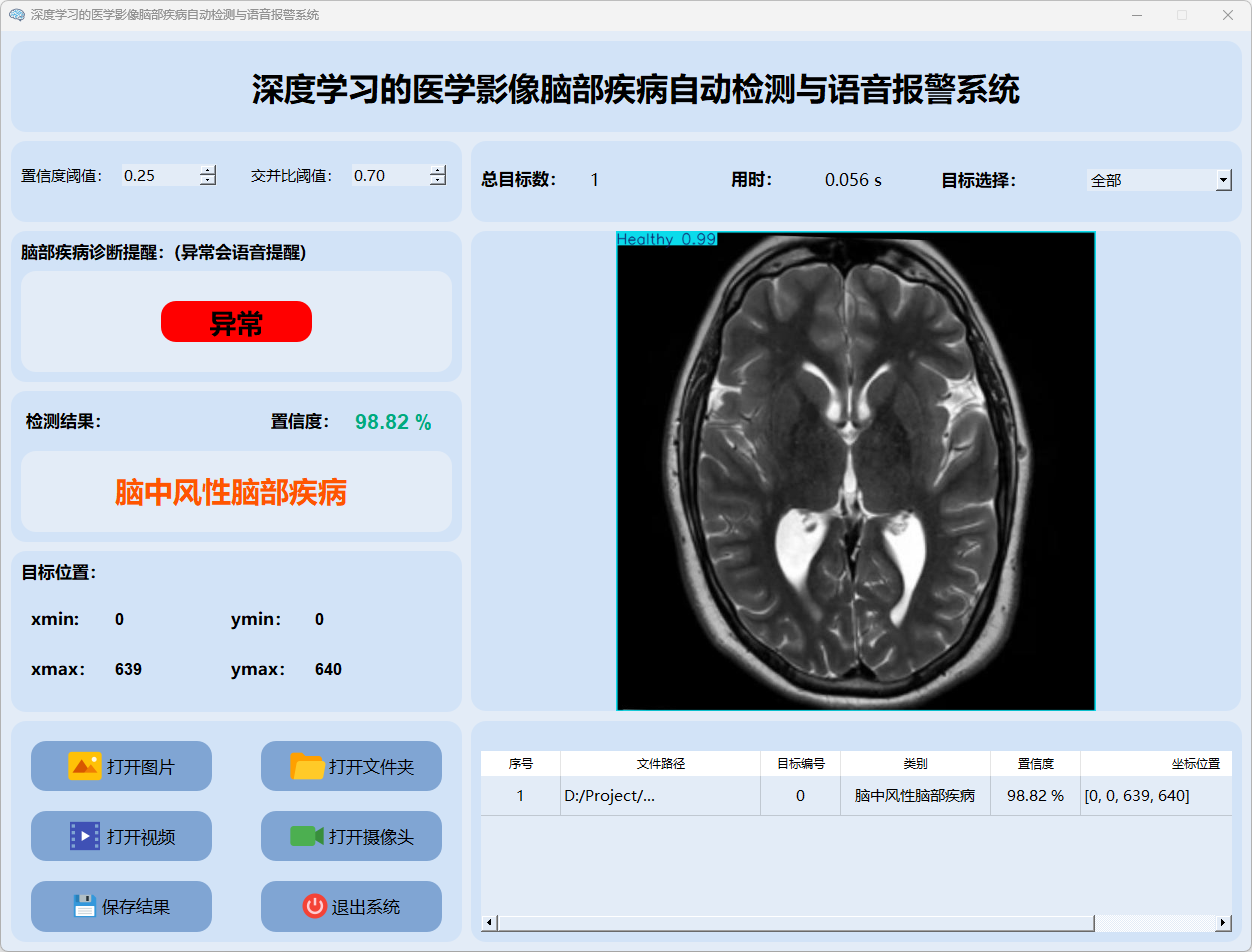The width and height of the screenshot is (1252, 952).
Task: Click the 文件路径 column header
Action: click(660, 763)
